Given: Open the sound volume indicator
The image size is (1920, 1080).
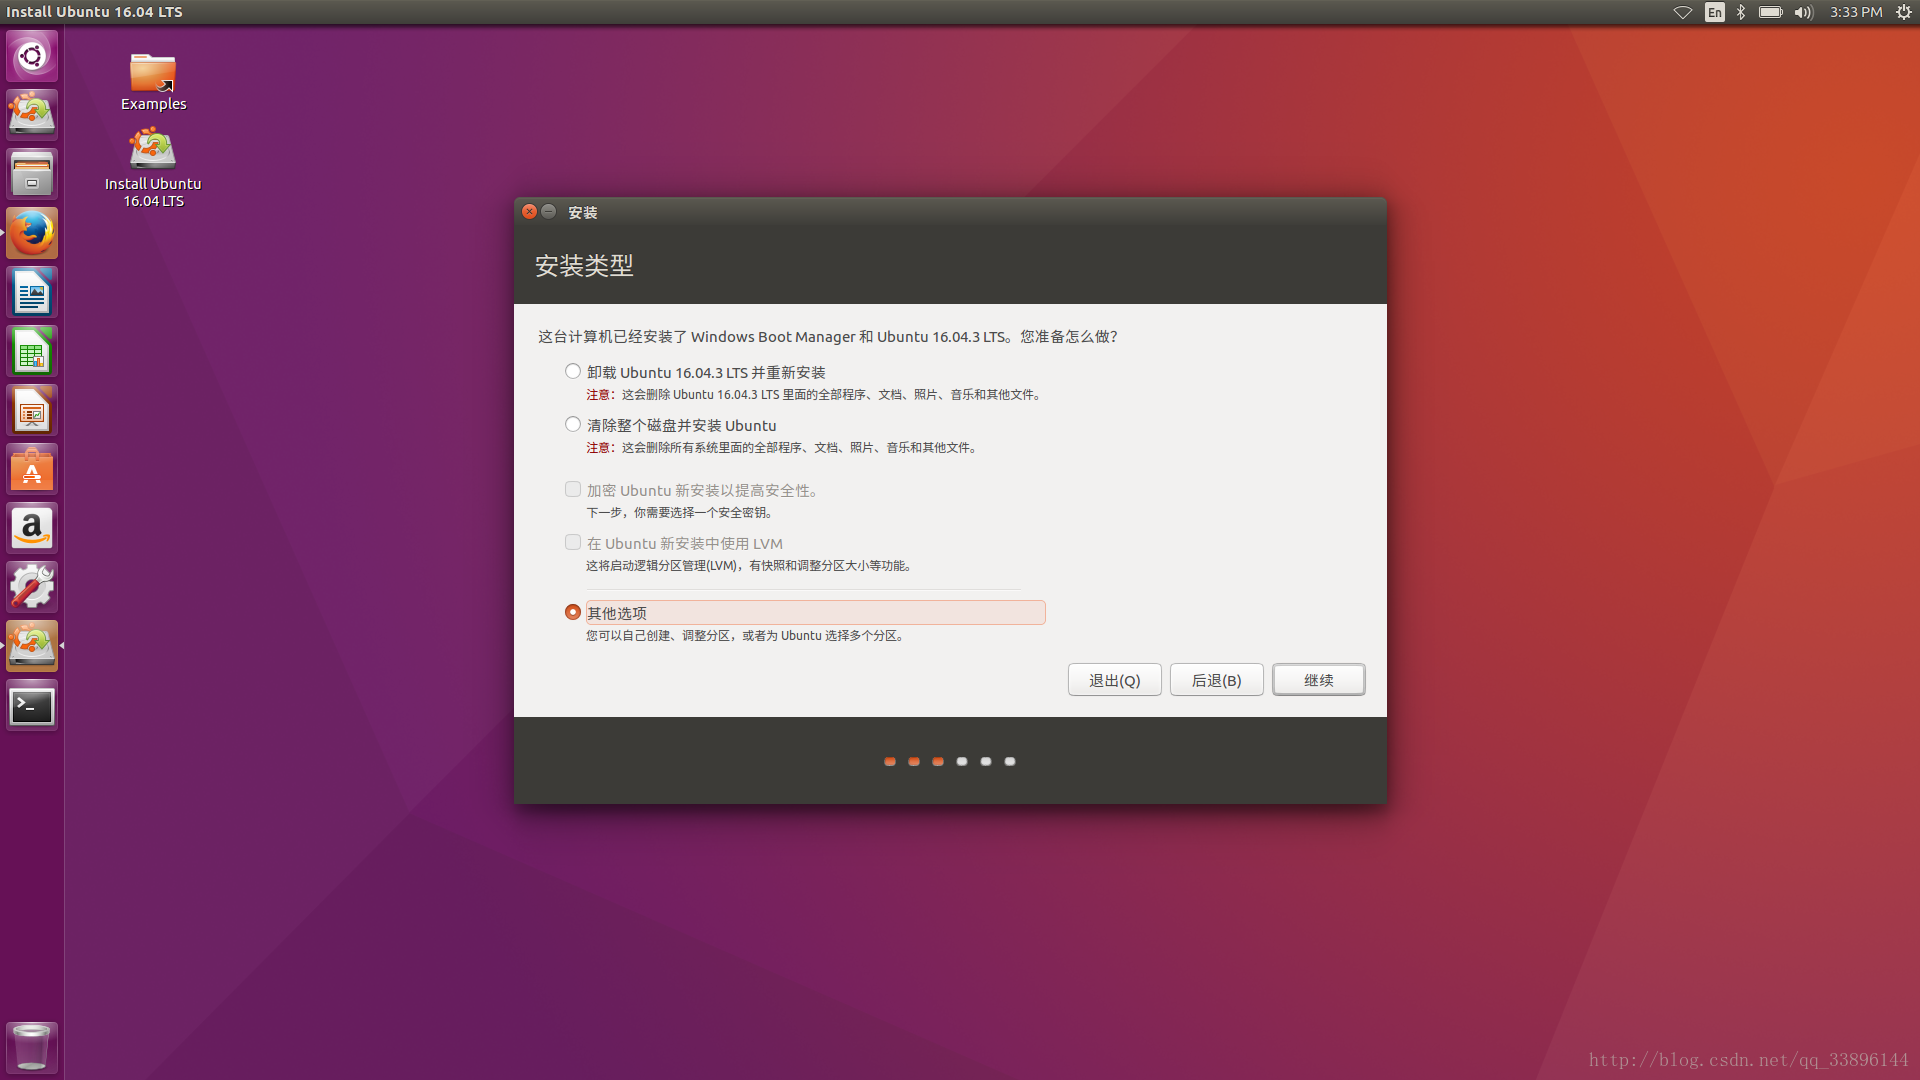Looking at the screenshot, I should (x=1804, y=12).
